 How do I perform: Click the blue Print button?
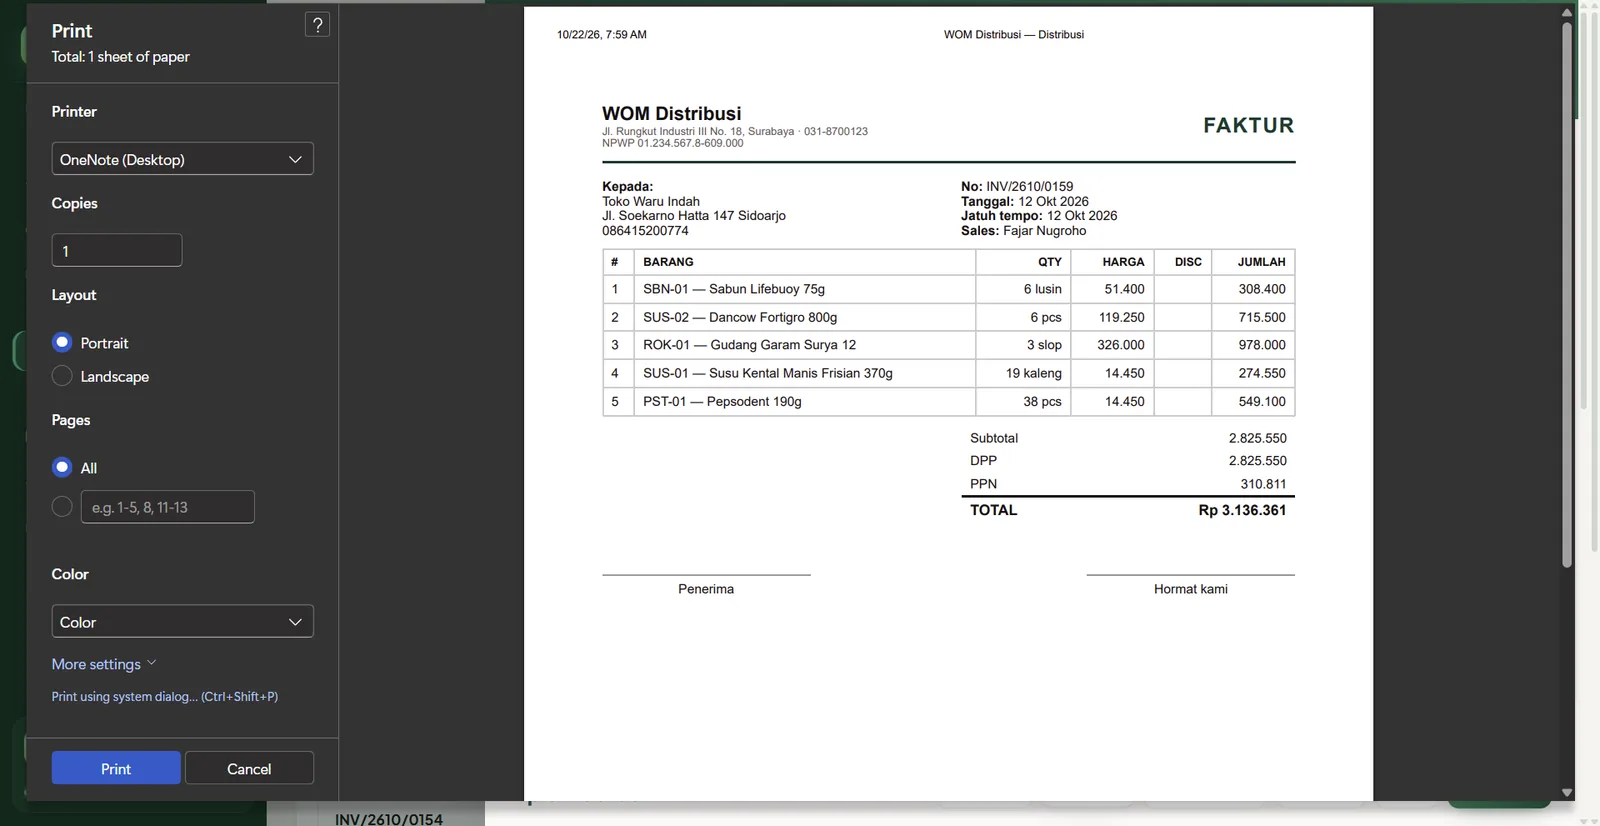[x=116, y=768]
